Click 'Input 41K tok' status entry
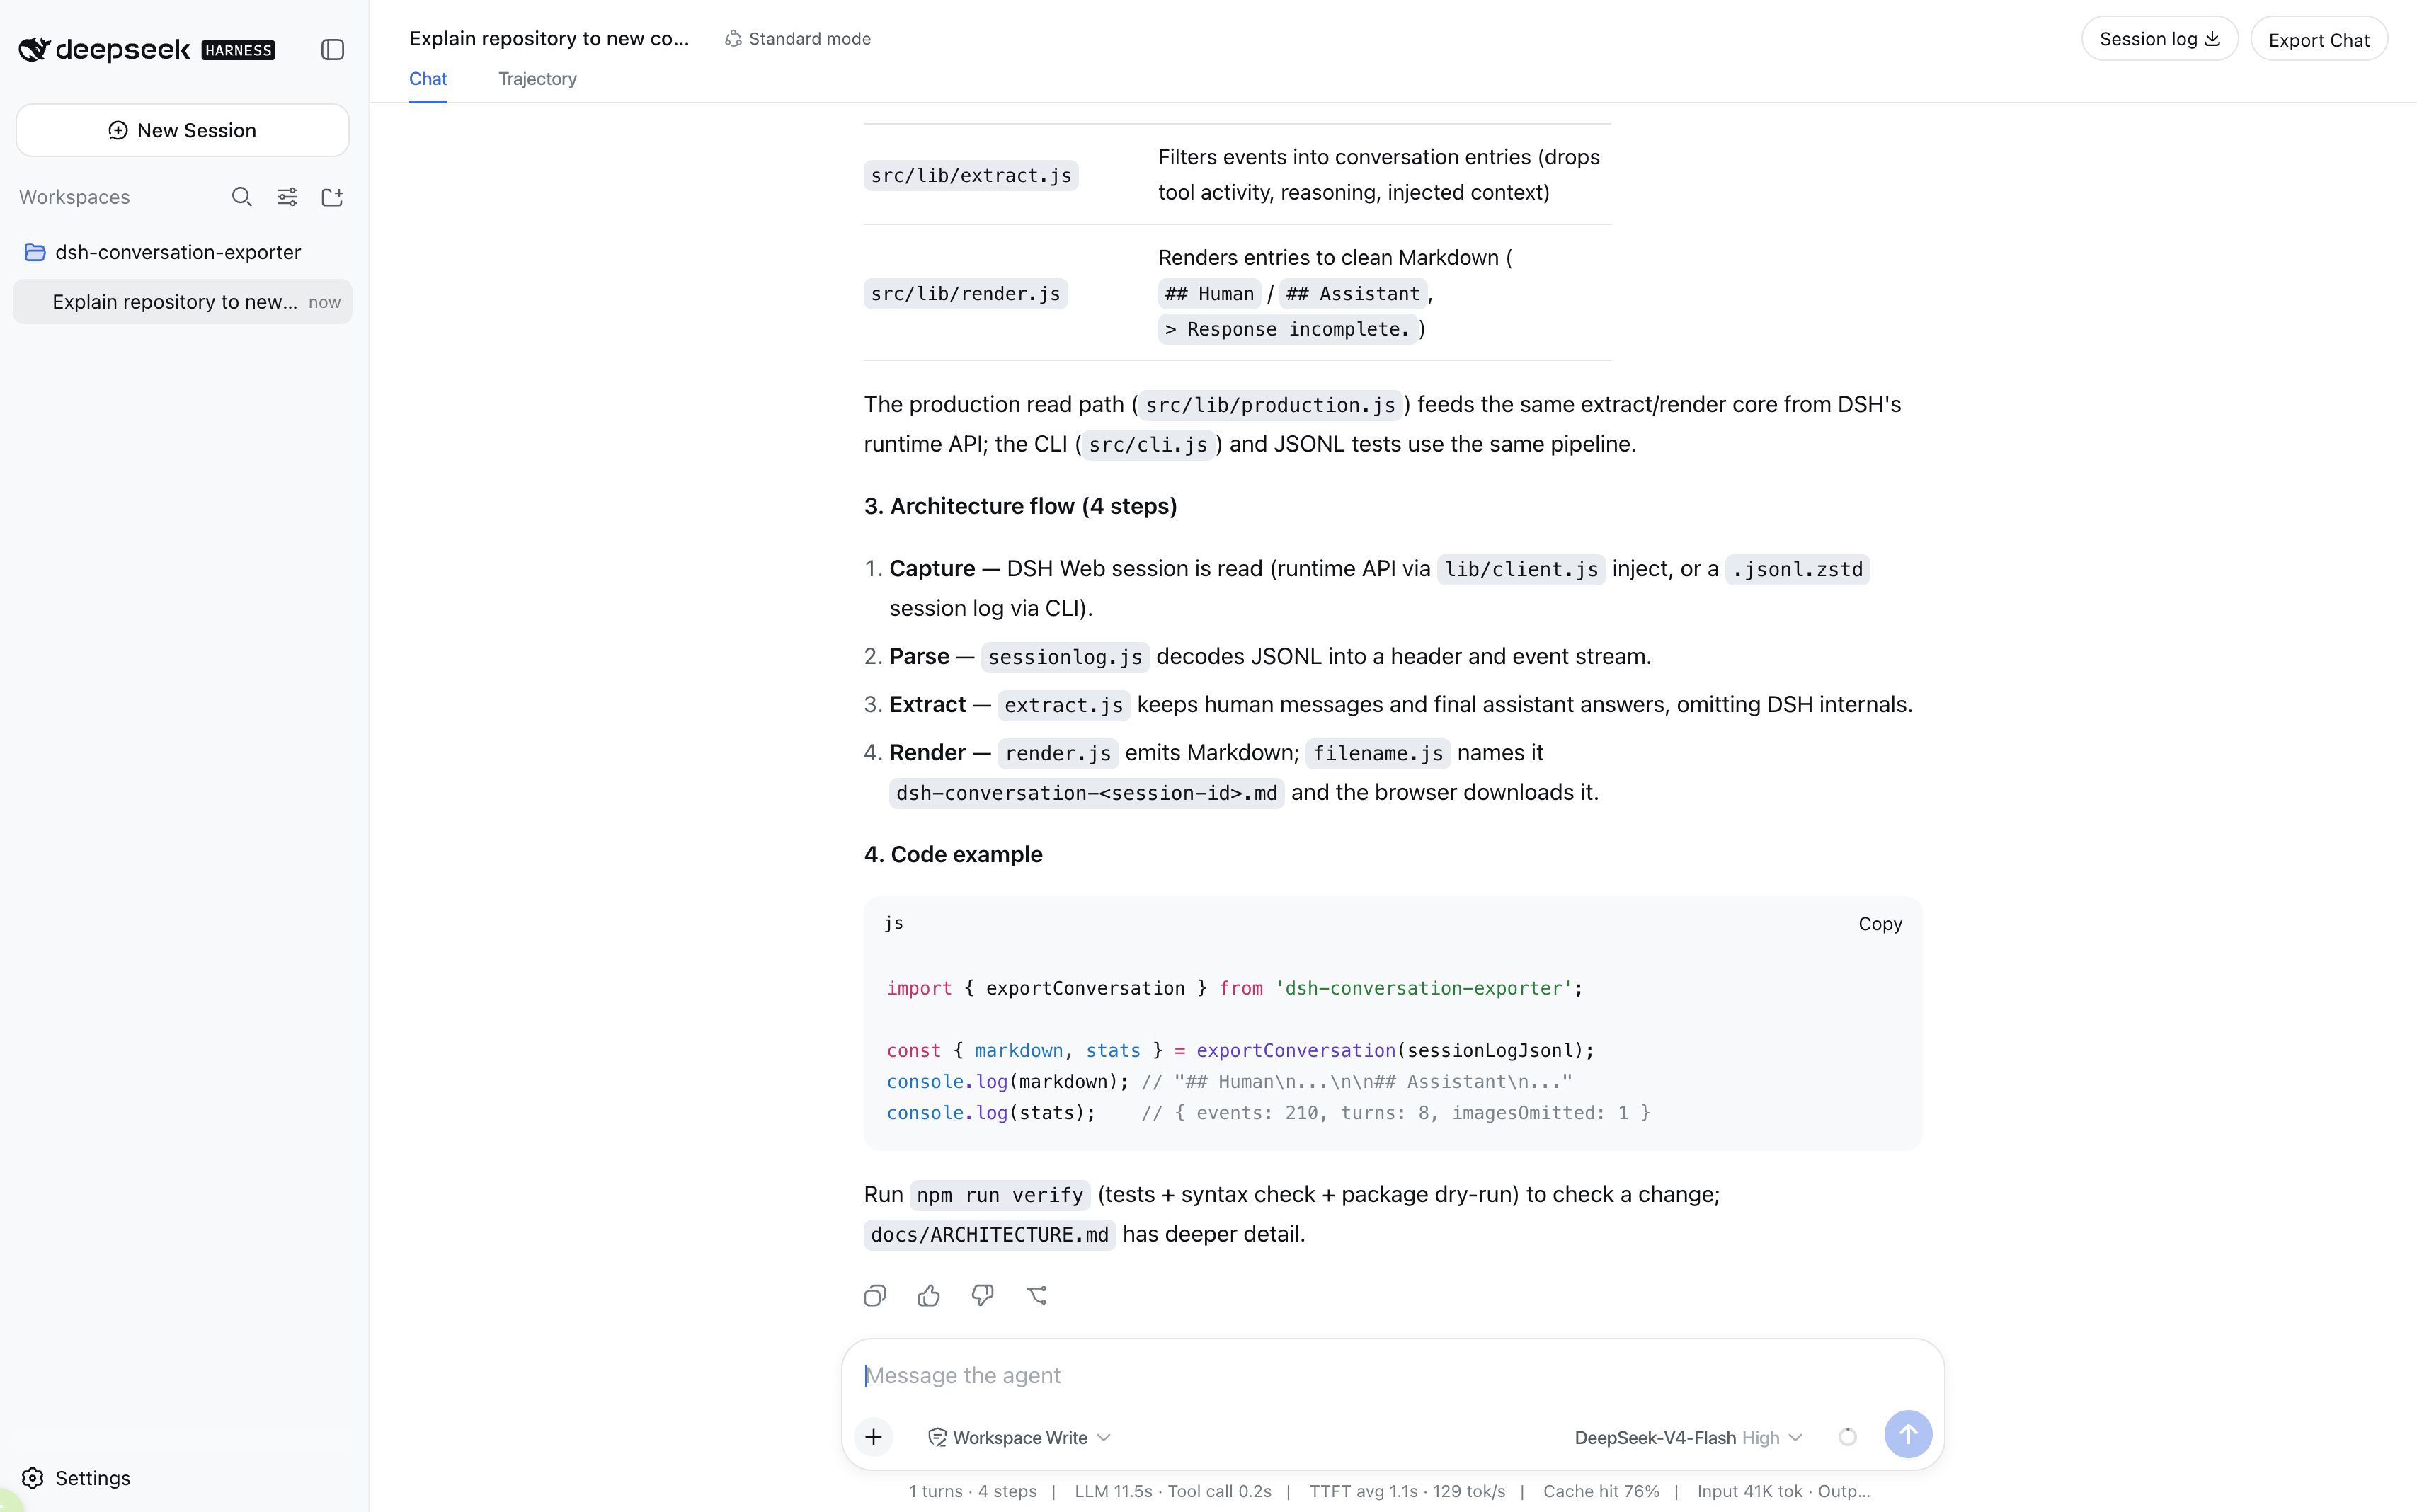The height and width of the screenshot is (1512, 2417). point(1749,1491)
